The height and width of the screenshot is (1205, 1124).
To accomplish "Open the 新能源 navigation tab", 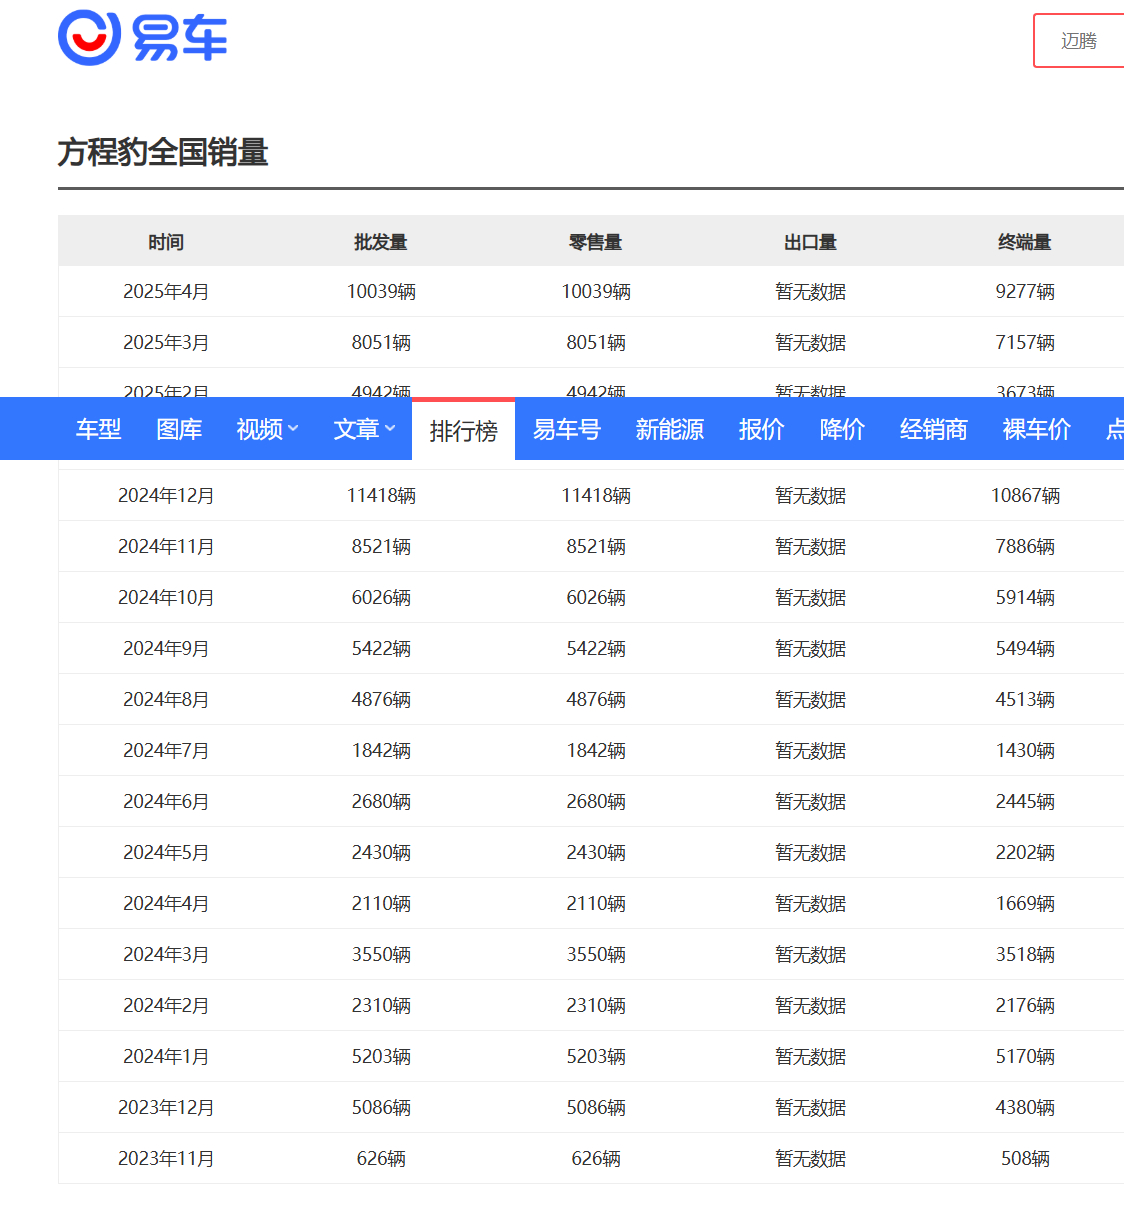I will pyautogui.click(x=669, y=429).
